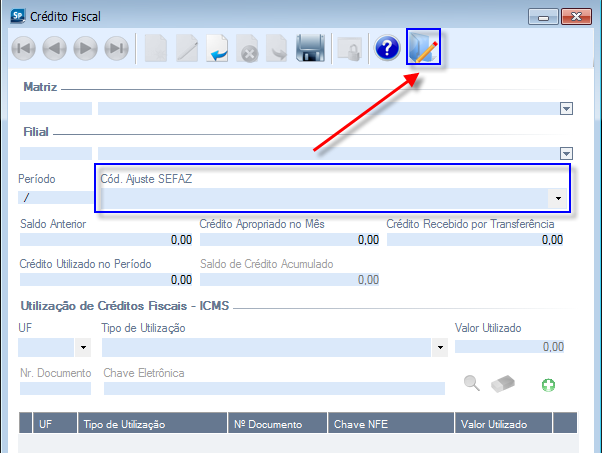
Task: Clear fields with the eraser icon
Action: click(503, 384)
